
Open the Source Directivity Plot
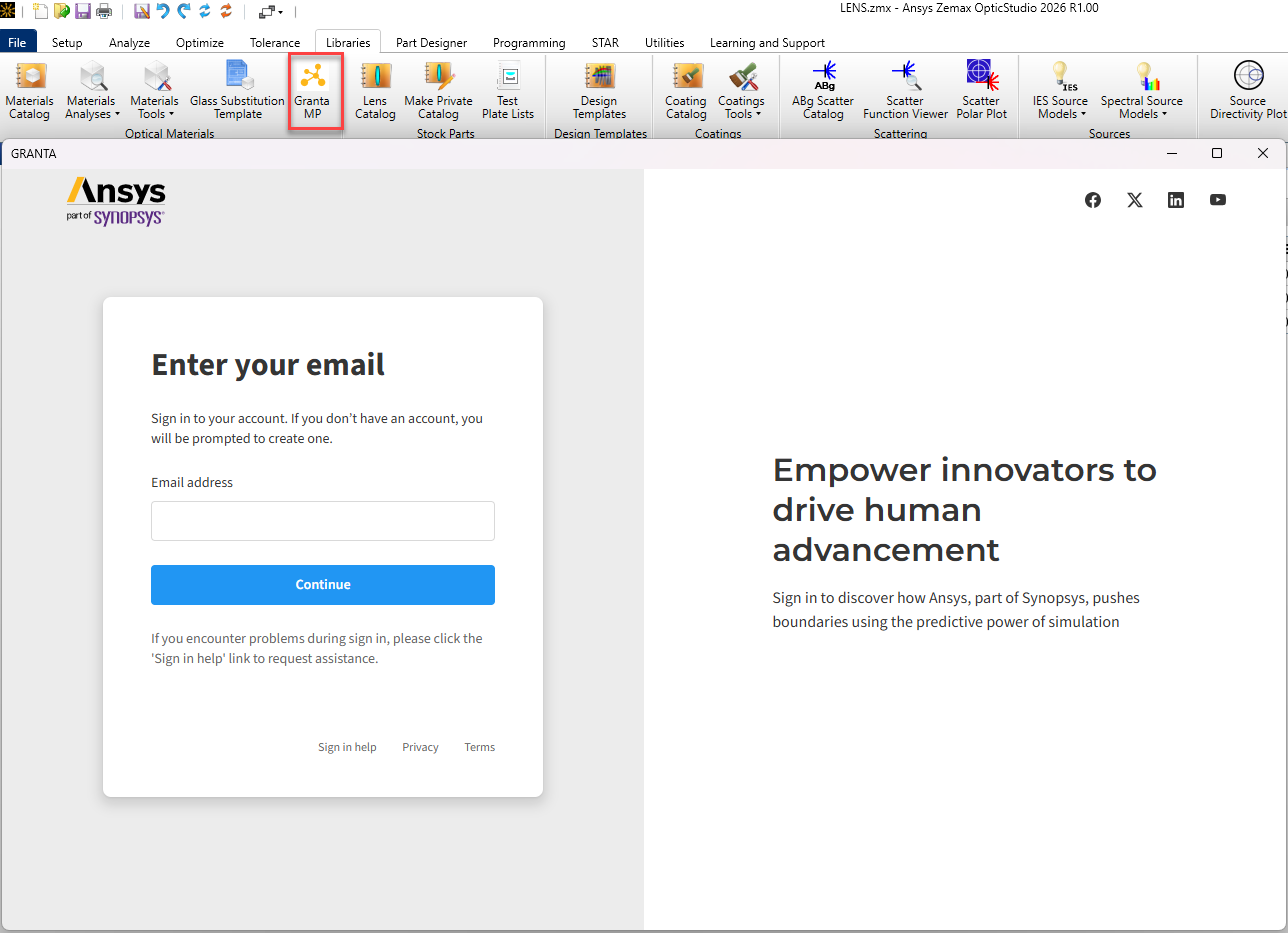1248,91
